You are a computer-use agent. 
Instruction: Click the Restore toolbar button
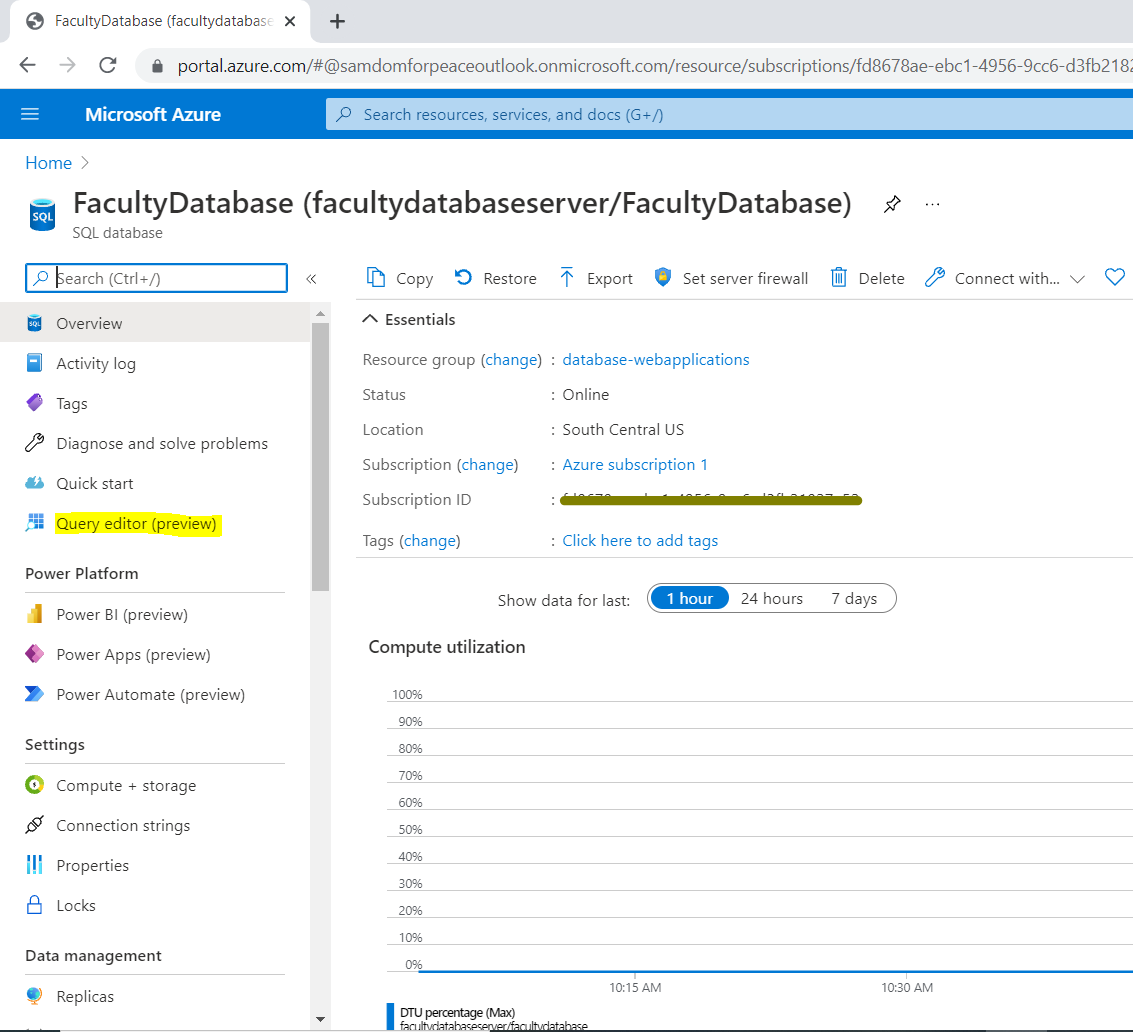tap(495, 278)
